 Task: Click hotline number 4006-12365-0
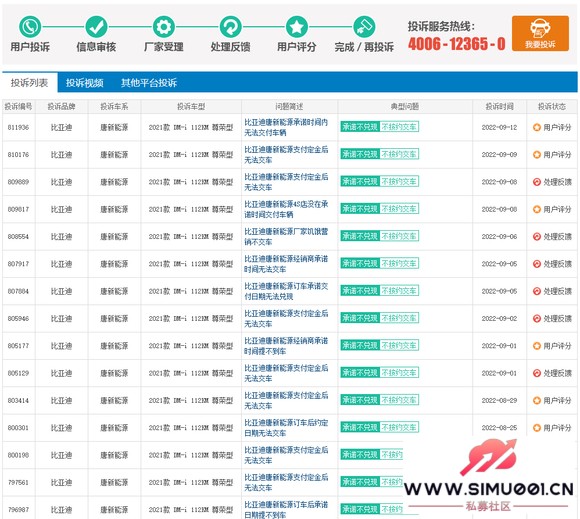coord(456,44)
